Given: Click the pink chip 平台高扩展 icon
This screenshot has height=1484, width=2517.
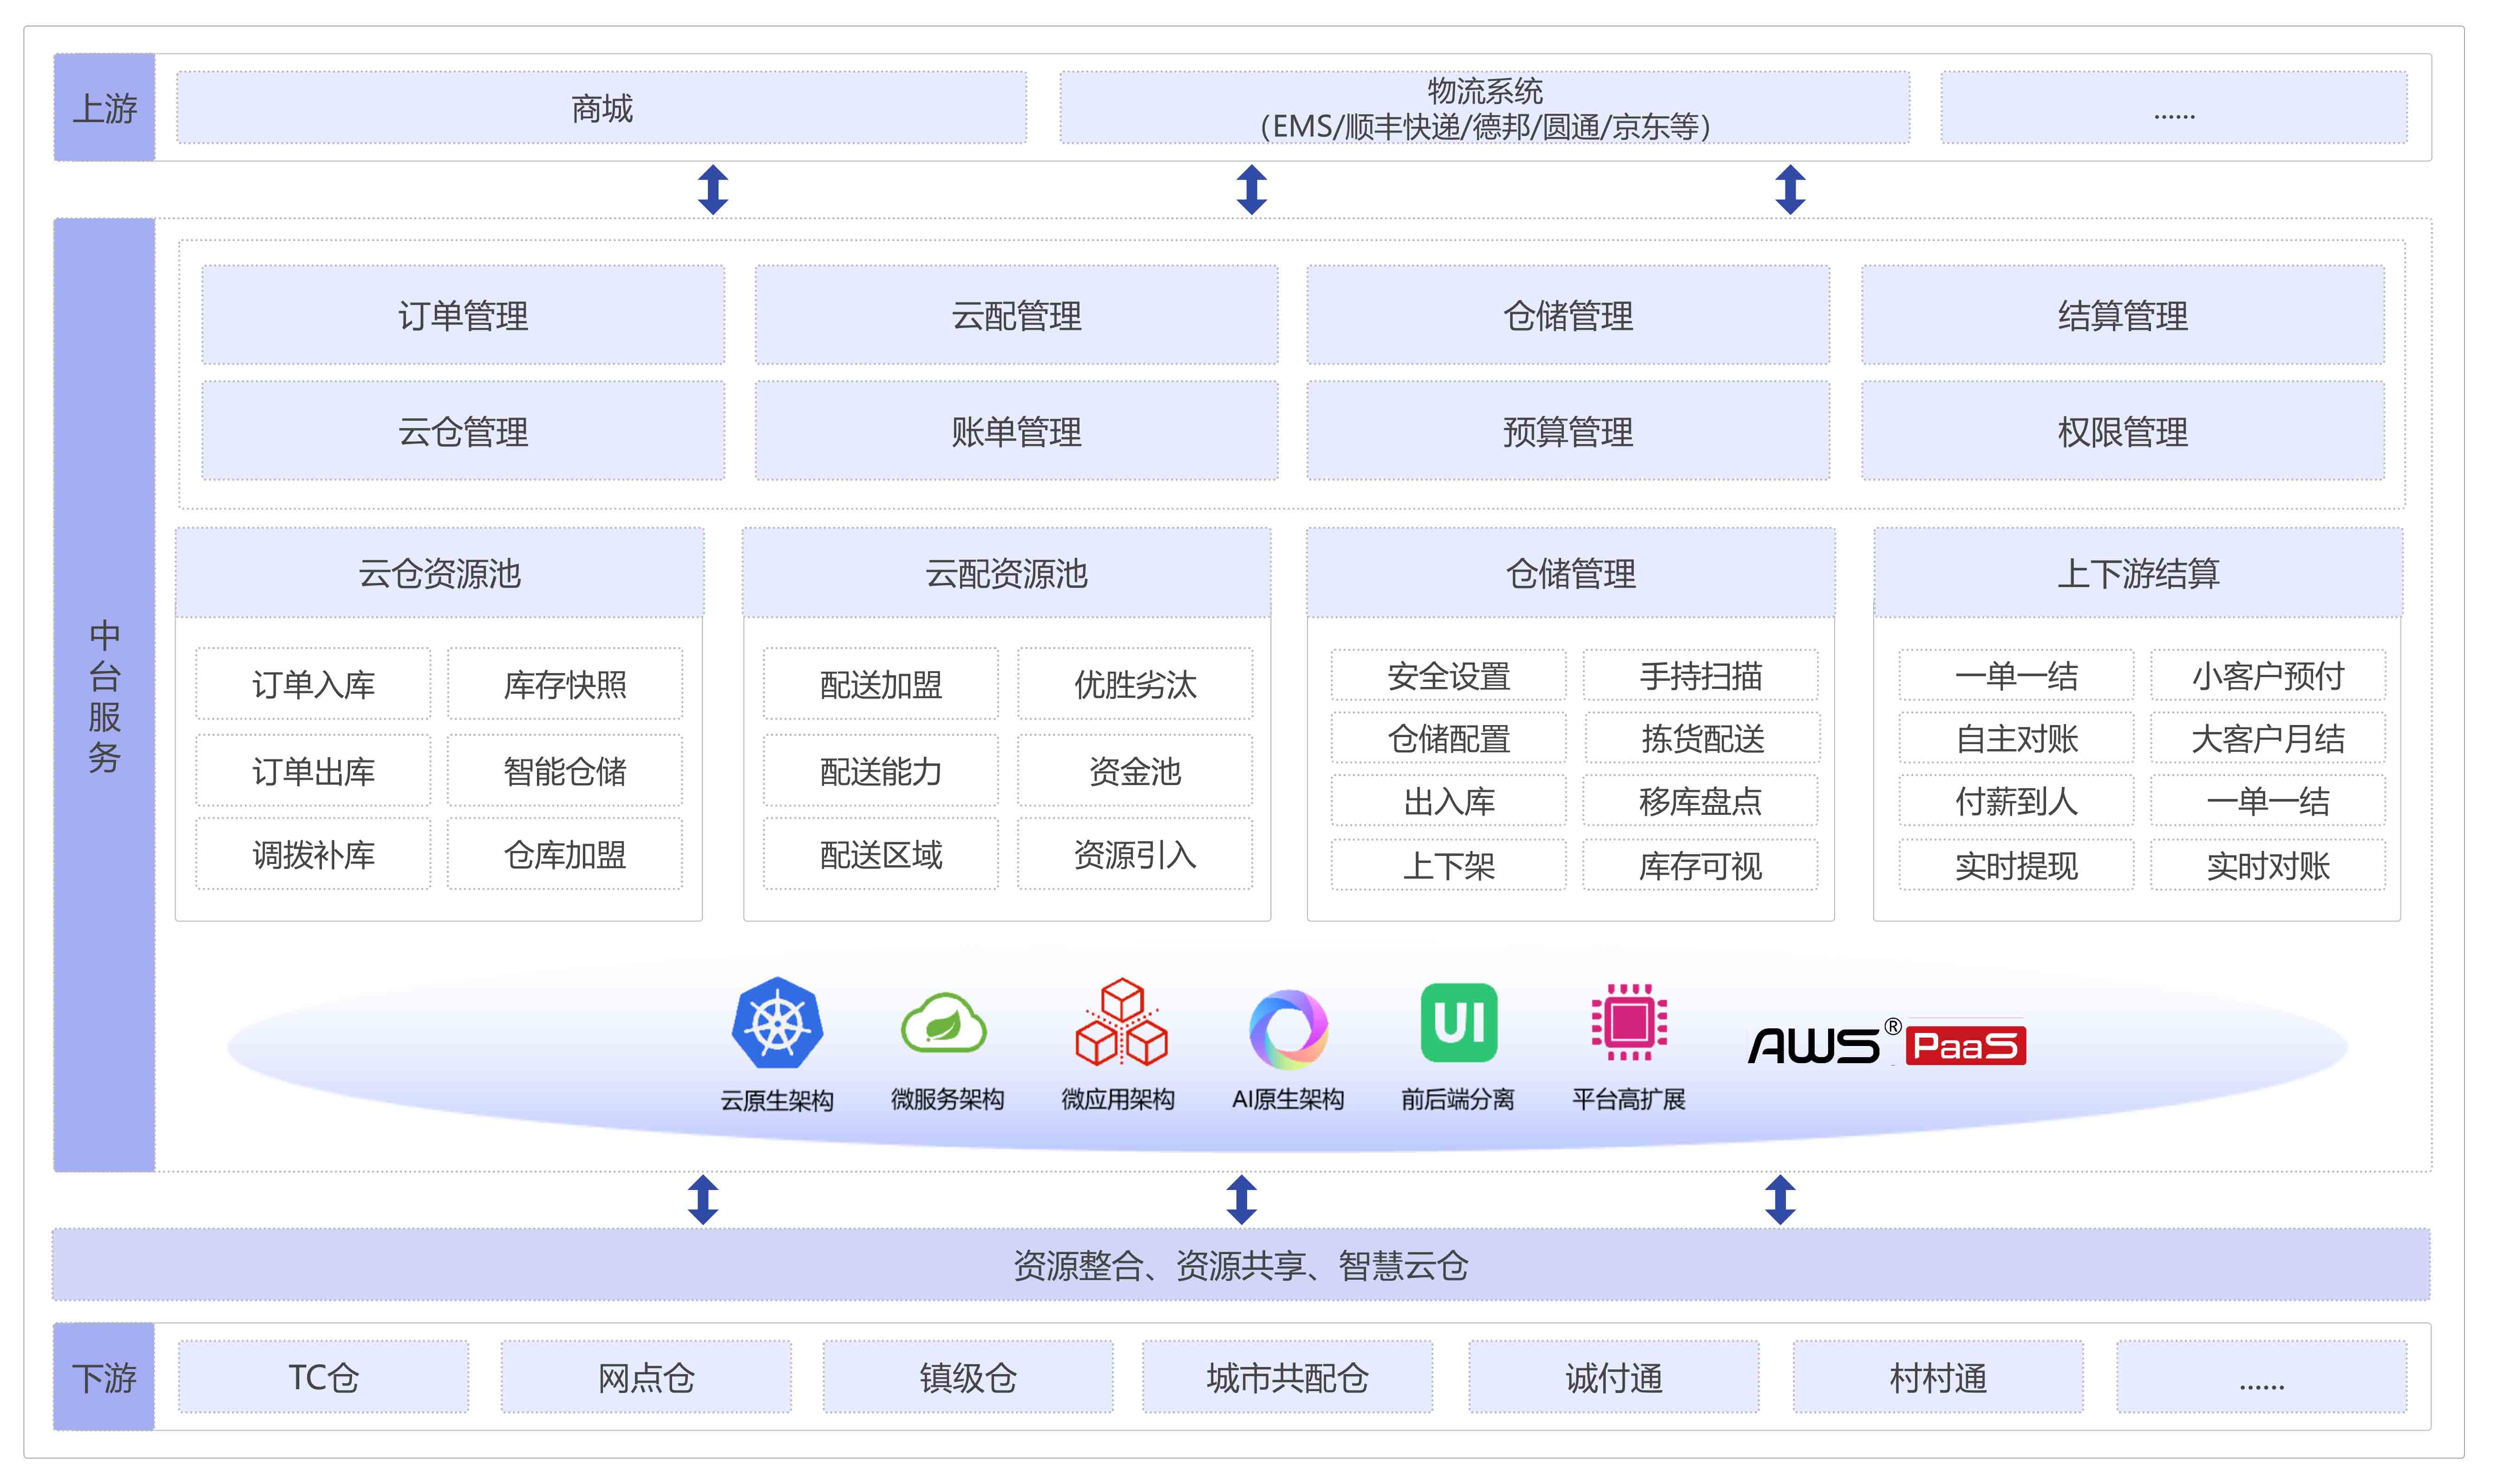Looking at the screenshot, I should click(x=1629, y=1022).
